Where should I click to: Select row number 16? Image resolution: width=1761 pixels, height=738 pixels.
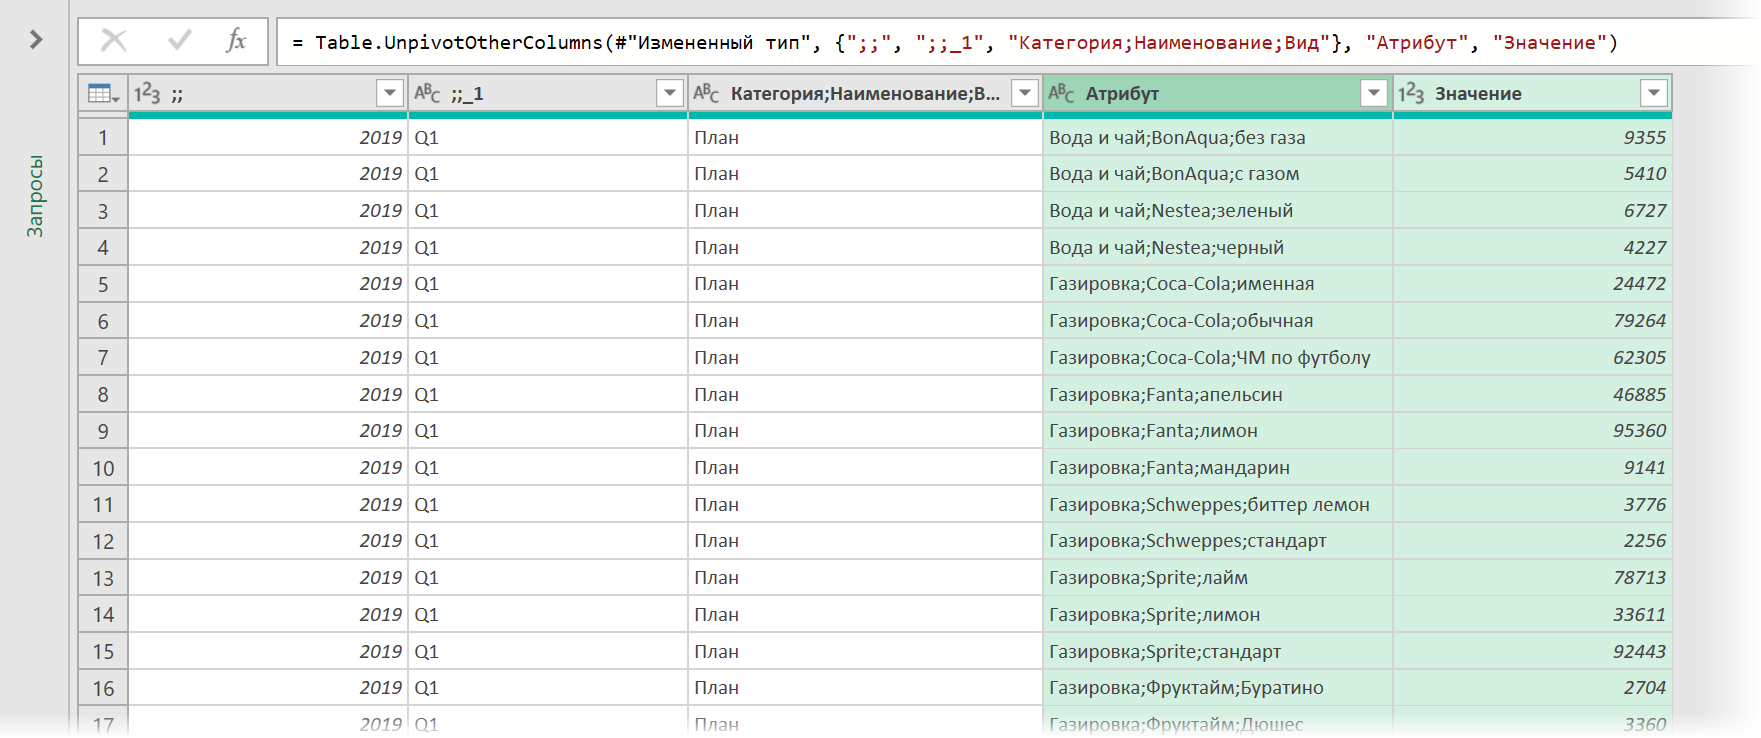click(103, 688)
